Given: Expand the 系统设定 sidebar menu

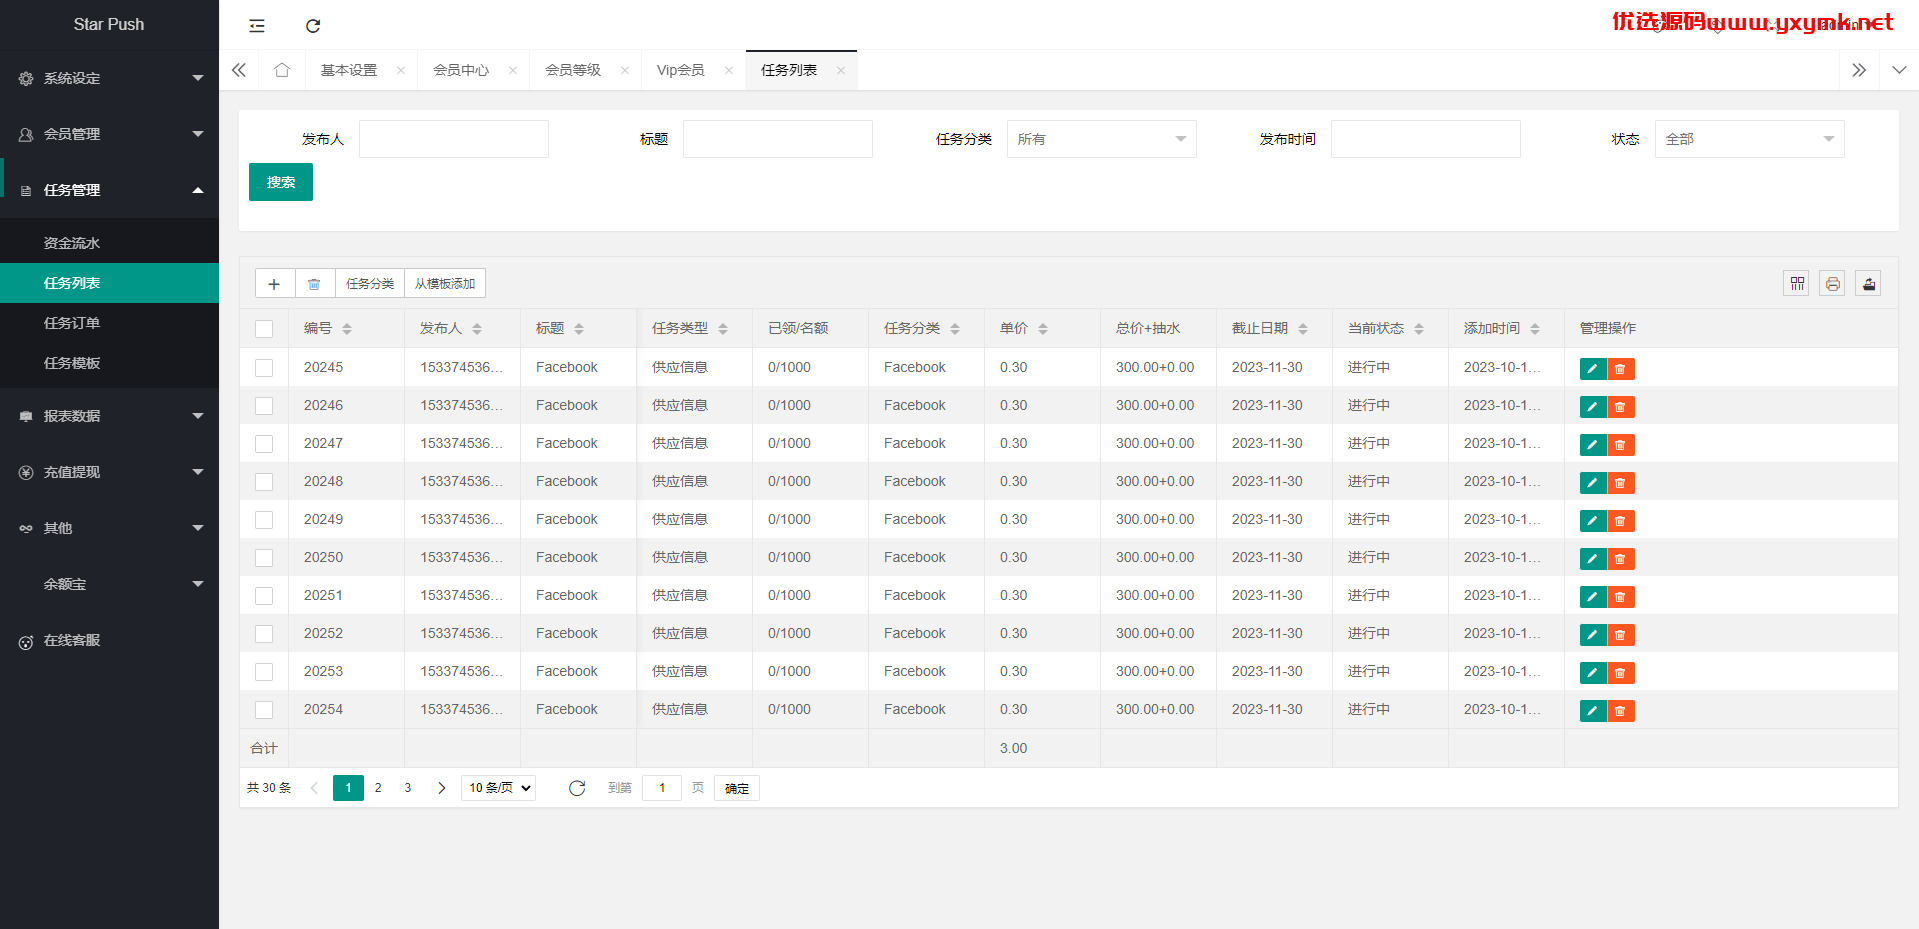Looking at the screenshot, I should pos(109,78).
